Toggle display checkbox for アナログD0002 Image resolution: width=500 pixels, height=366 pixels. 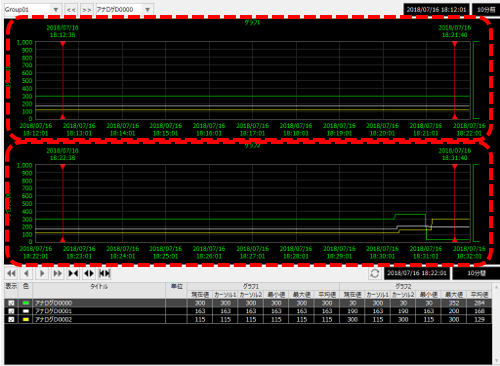point(11,319)
